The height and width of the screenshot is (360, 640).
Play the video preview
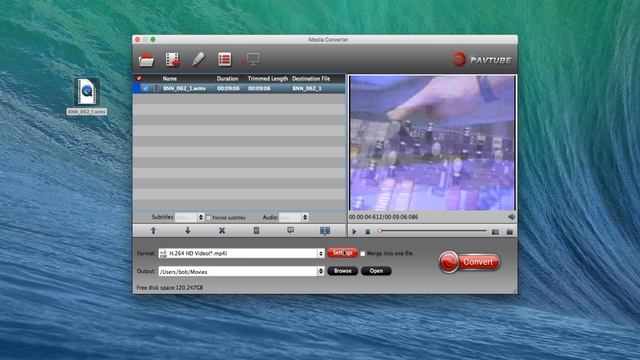click(x=354, y=232)
